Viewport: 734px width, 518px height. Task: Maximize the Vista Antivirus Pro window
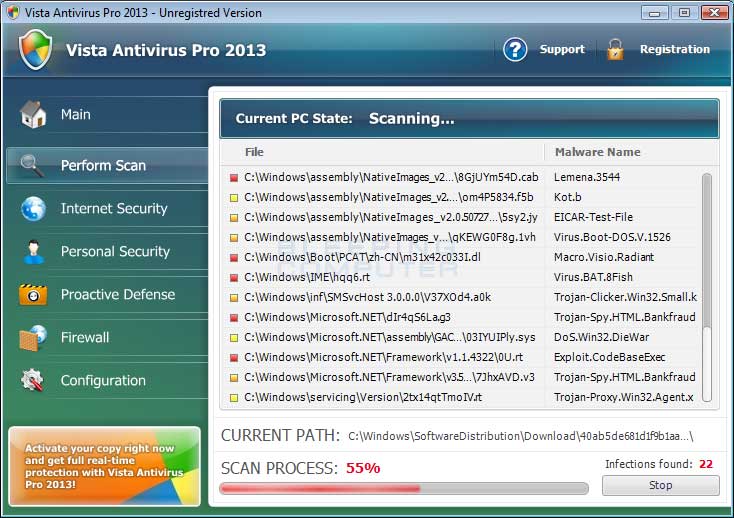pos(684,12)
